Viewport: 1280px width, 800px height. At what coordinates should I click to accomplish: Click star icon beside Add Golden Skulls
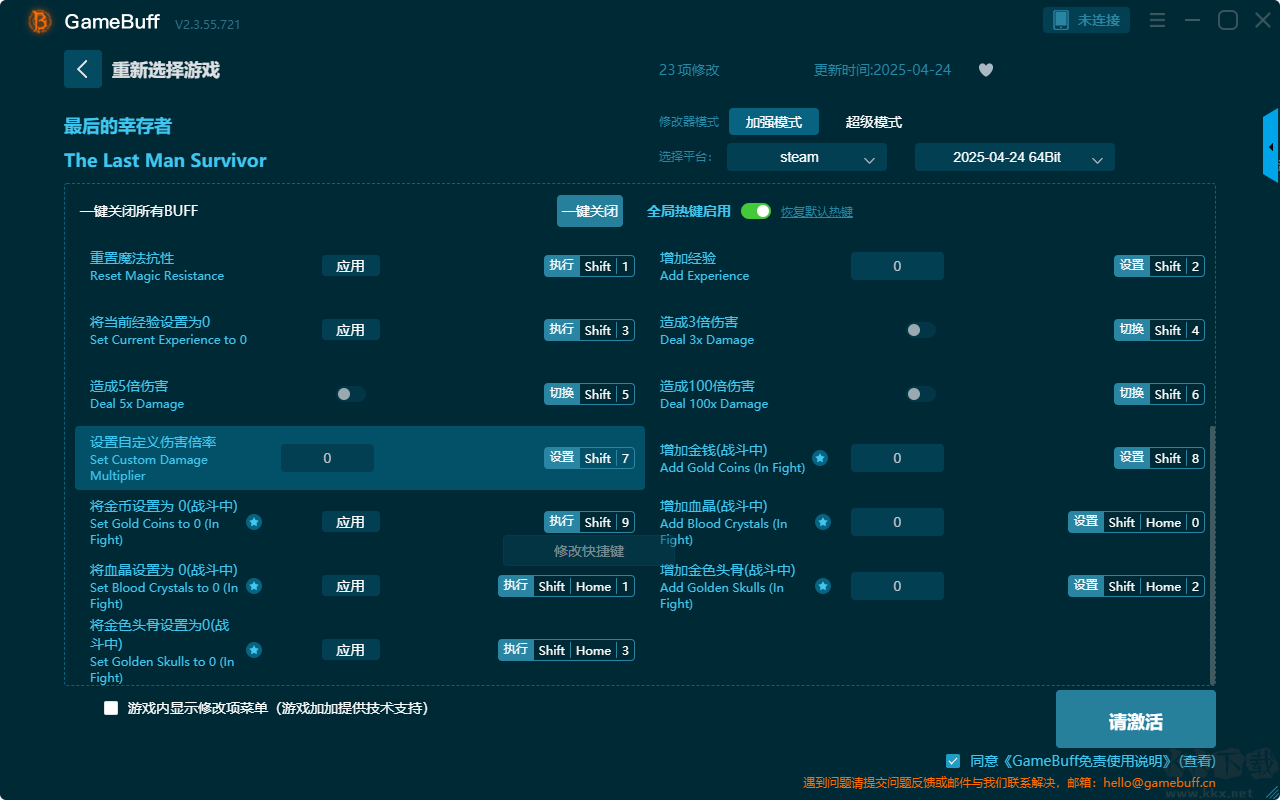(823, 586)
